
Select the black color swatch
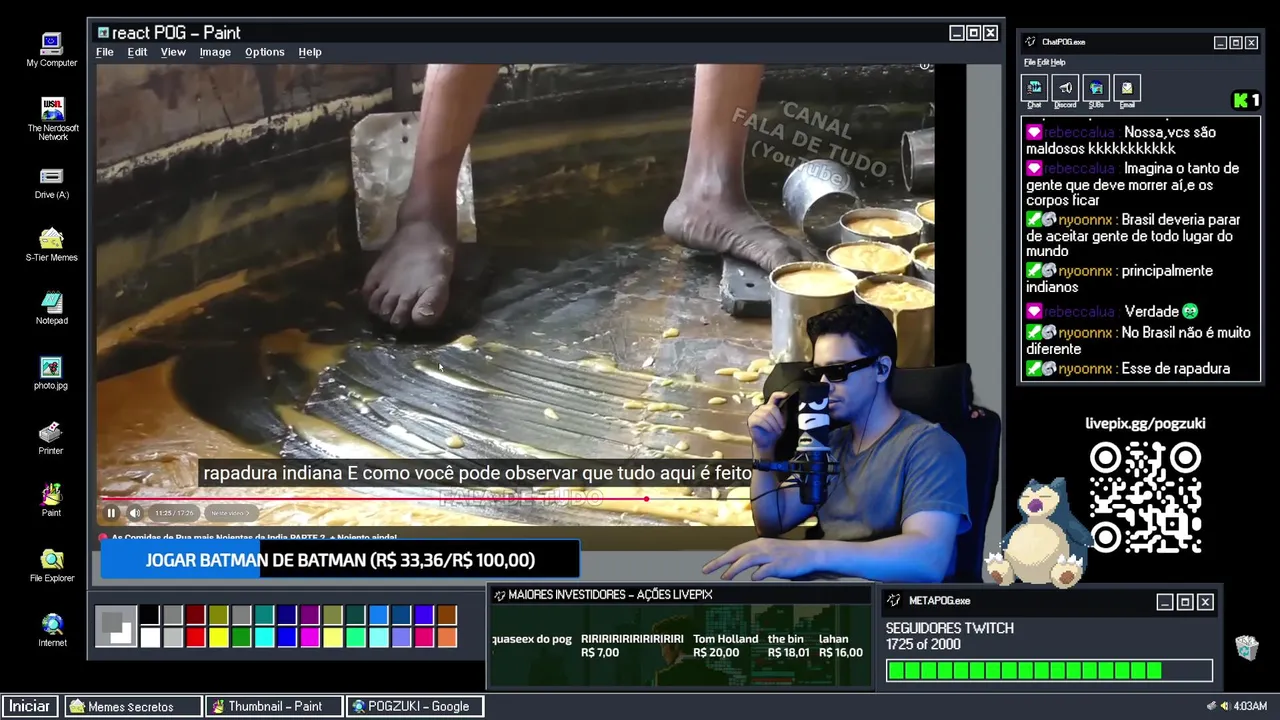point(149,614)
